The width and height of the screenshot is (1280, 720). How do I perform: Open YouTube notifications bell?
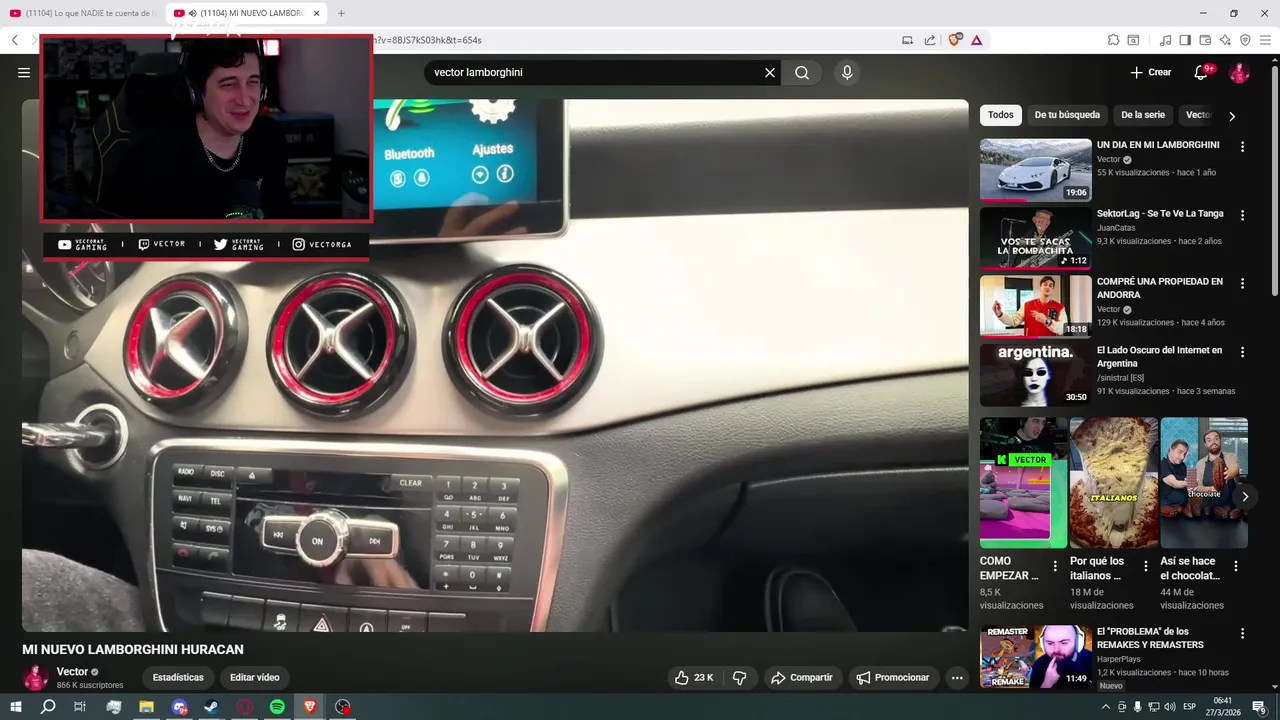pos(1202,73)
